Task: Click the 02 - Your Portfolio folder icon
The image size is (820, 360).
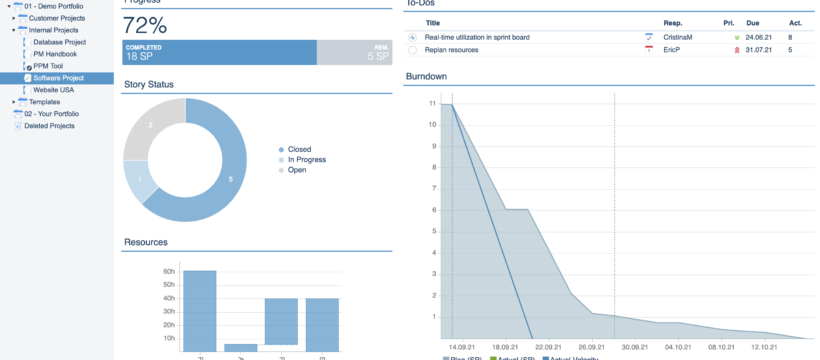Action: click(x=18, y=114)
